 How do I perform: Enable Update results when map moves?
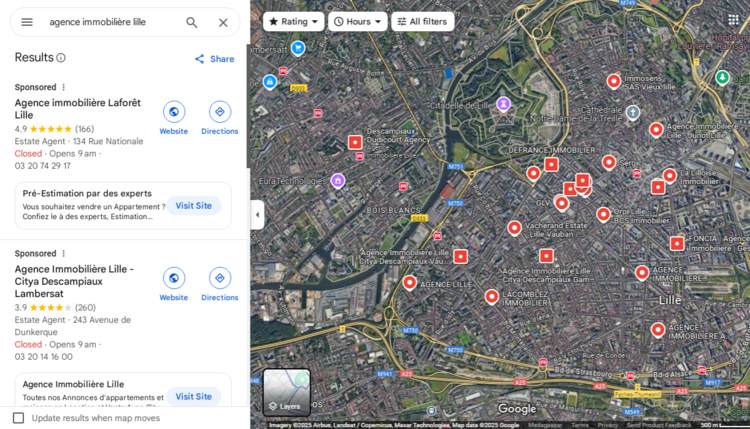[x=19, y=418]
